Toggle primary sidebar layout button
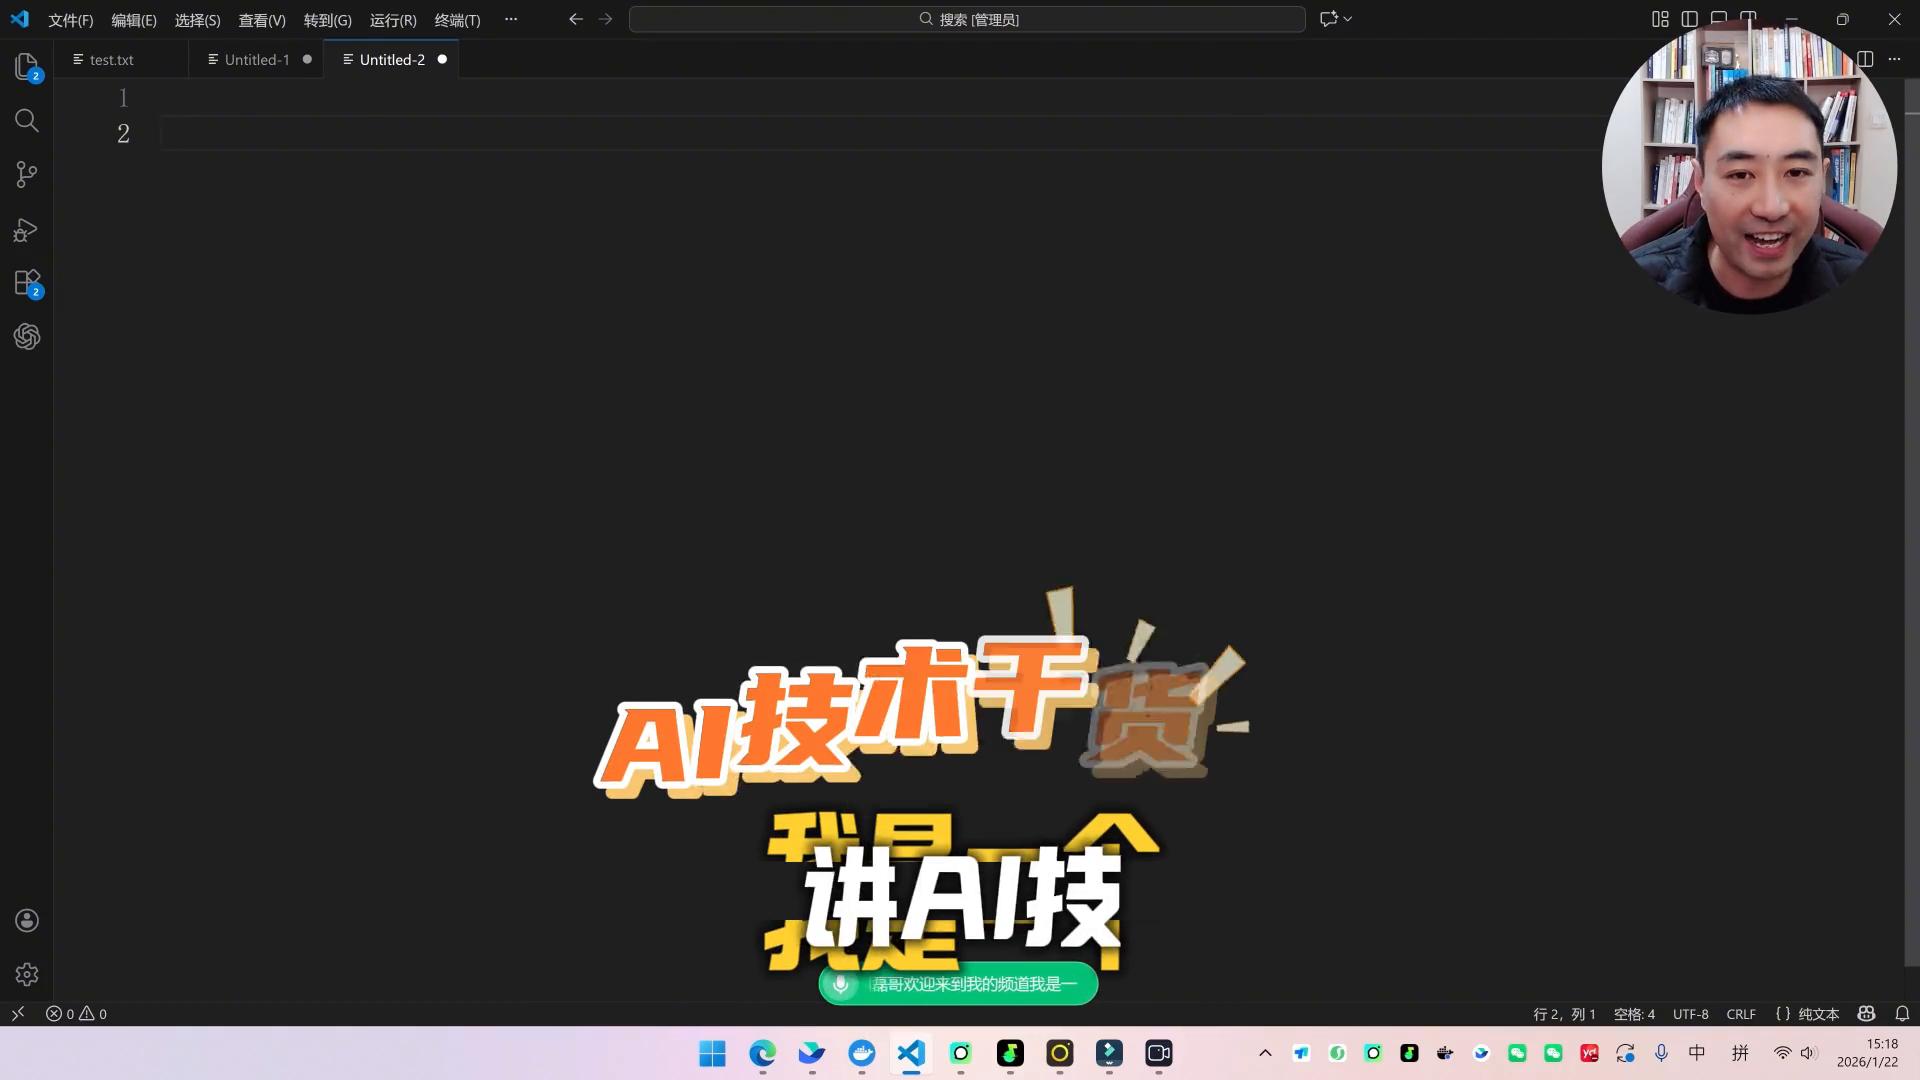 click(1689, 19)
